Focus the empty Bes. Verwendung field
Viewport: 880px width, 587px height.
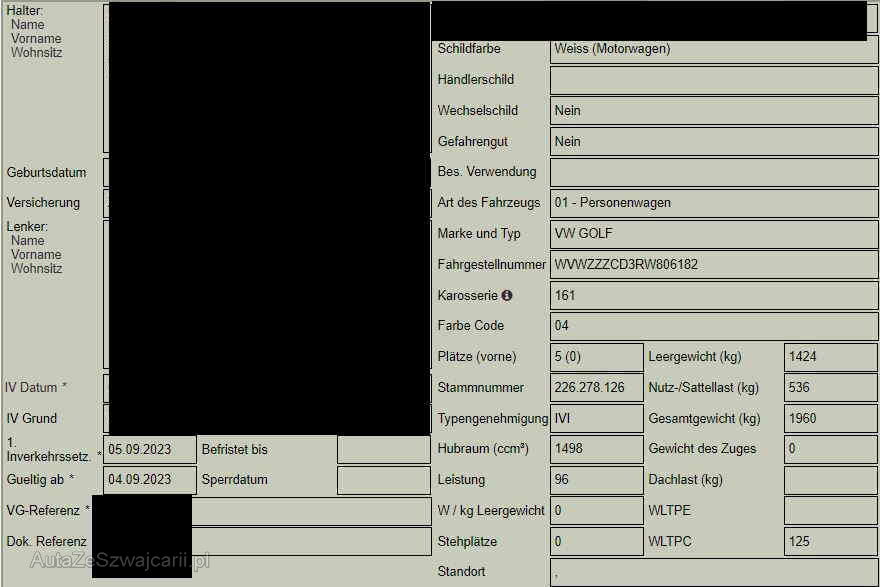[x=713, y=172]
